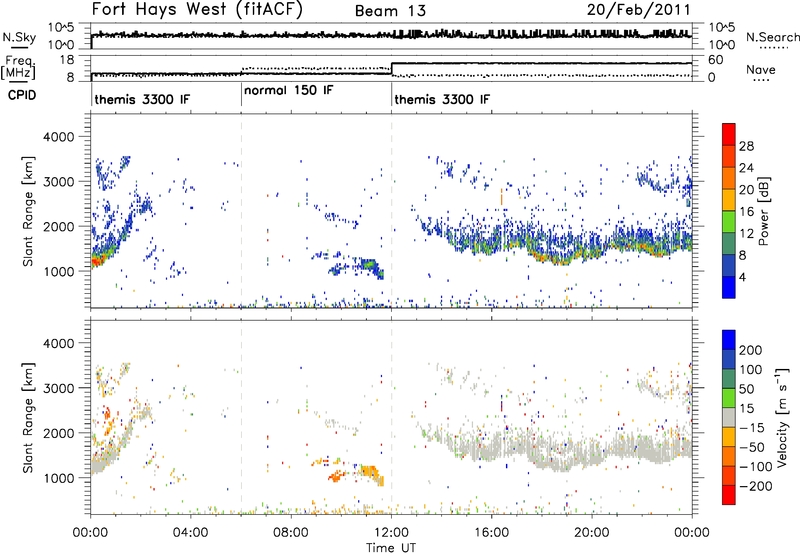Click the dashed 06:00 marker in the power panel

pyautogui.click(x=241, y=211)
